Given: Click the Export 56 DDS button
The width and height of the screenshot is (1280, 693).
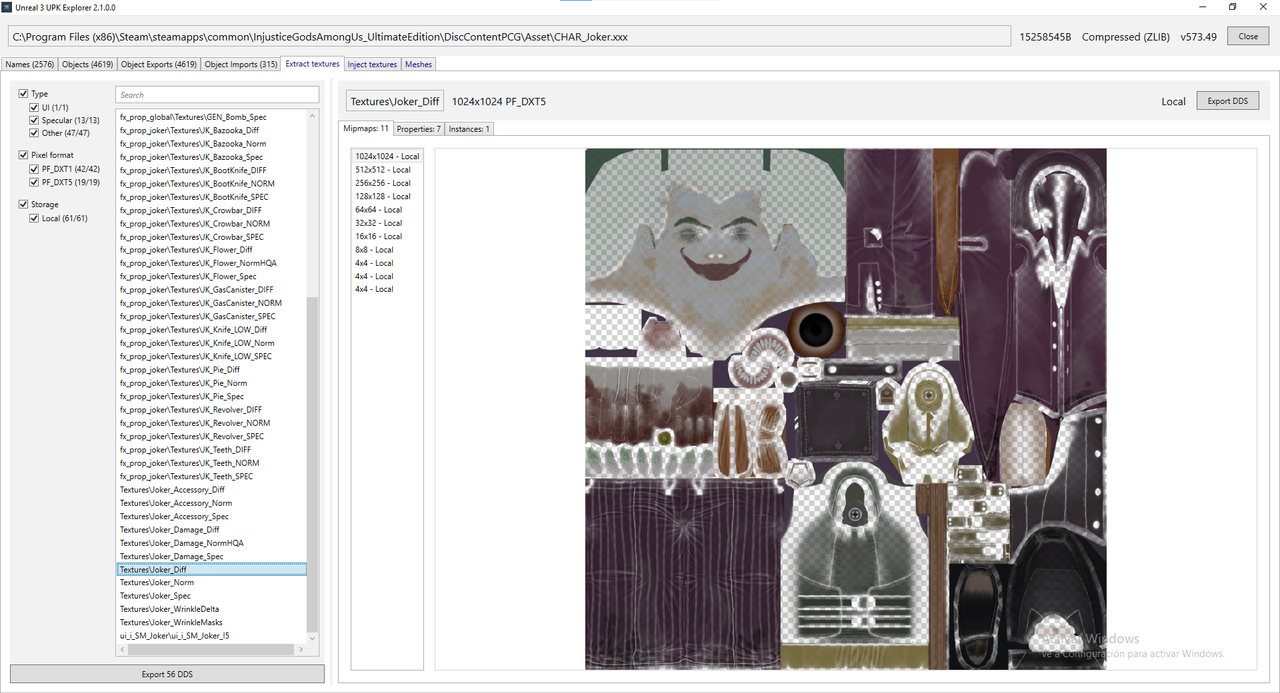Looking at the screenshot, I should [167, 674].
